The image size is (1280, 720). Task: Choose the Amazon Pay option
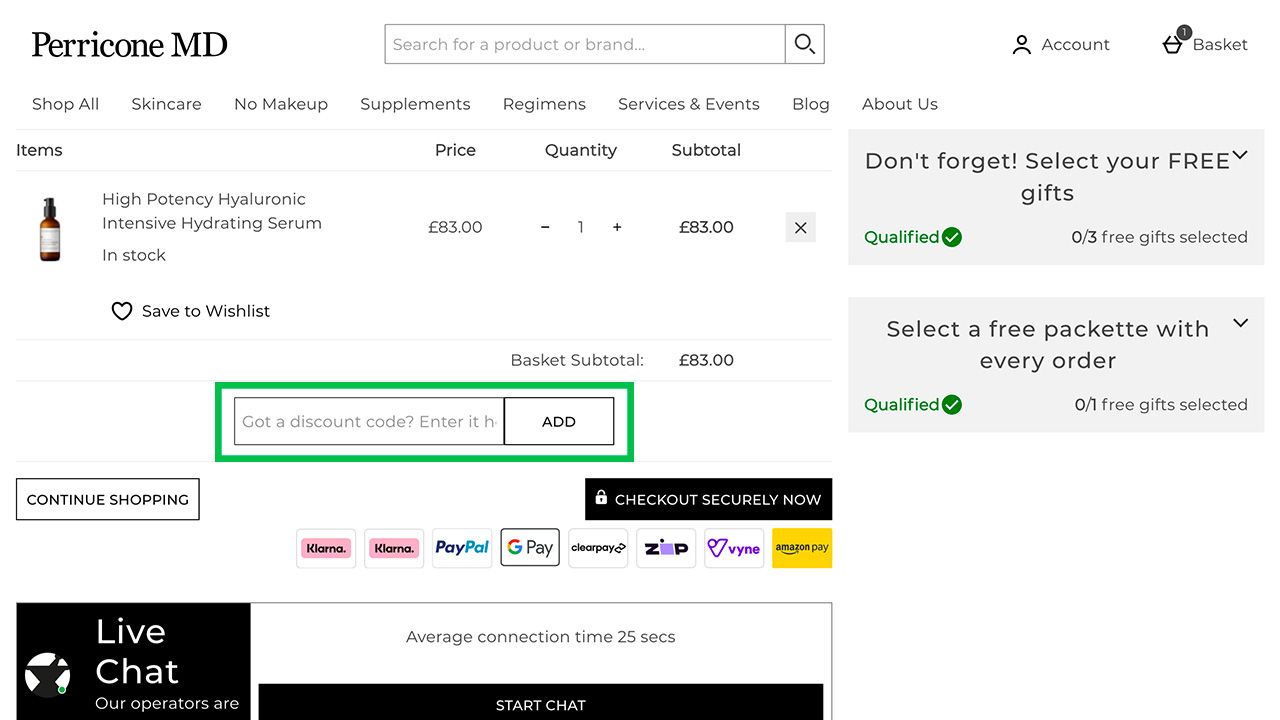point(802,548)
